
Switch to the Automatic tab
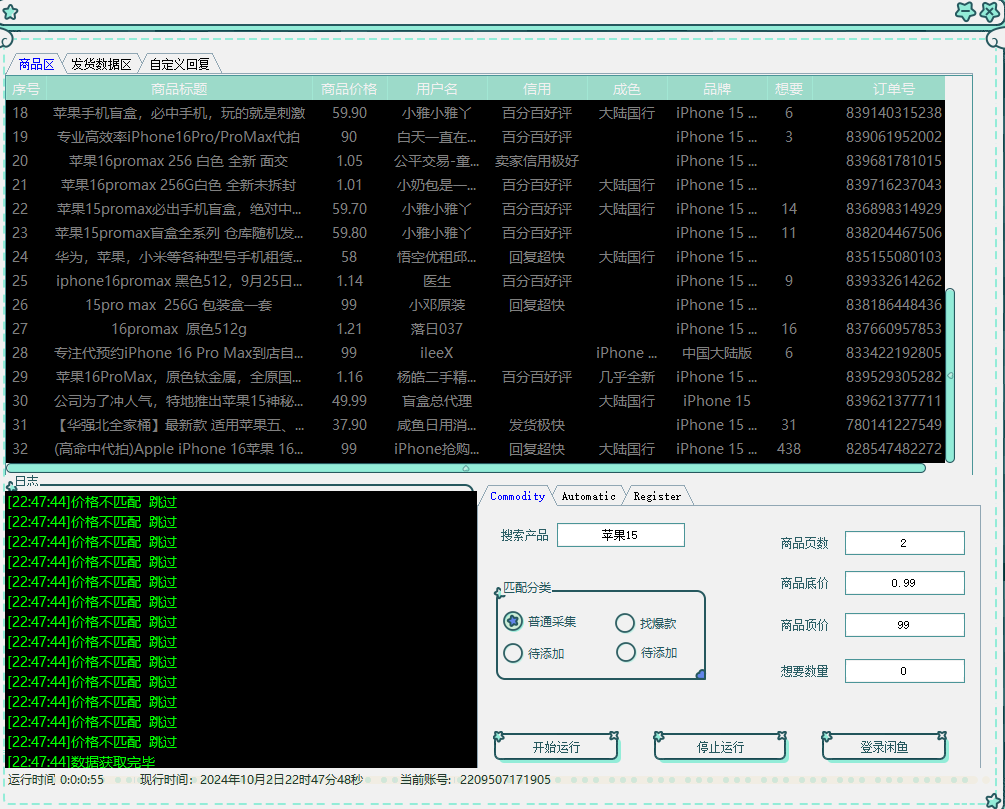click(x=588, y=496)
